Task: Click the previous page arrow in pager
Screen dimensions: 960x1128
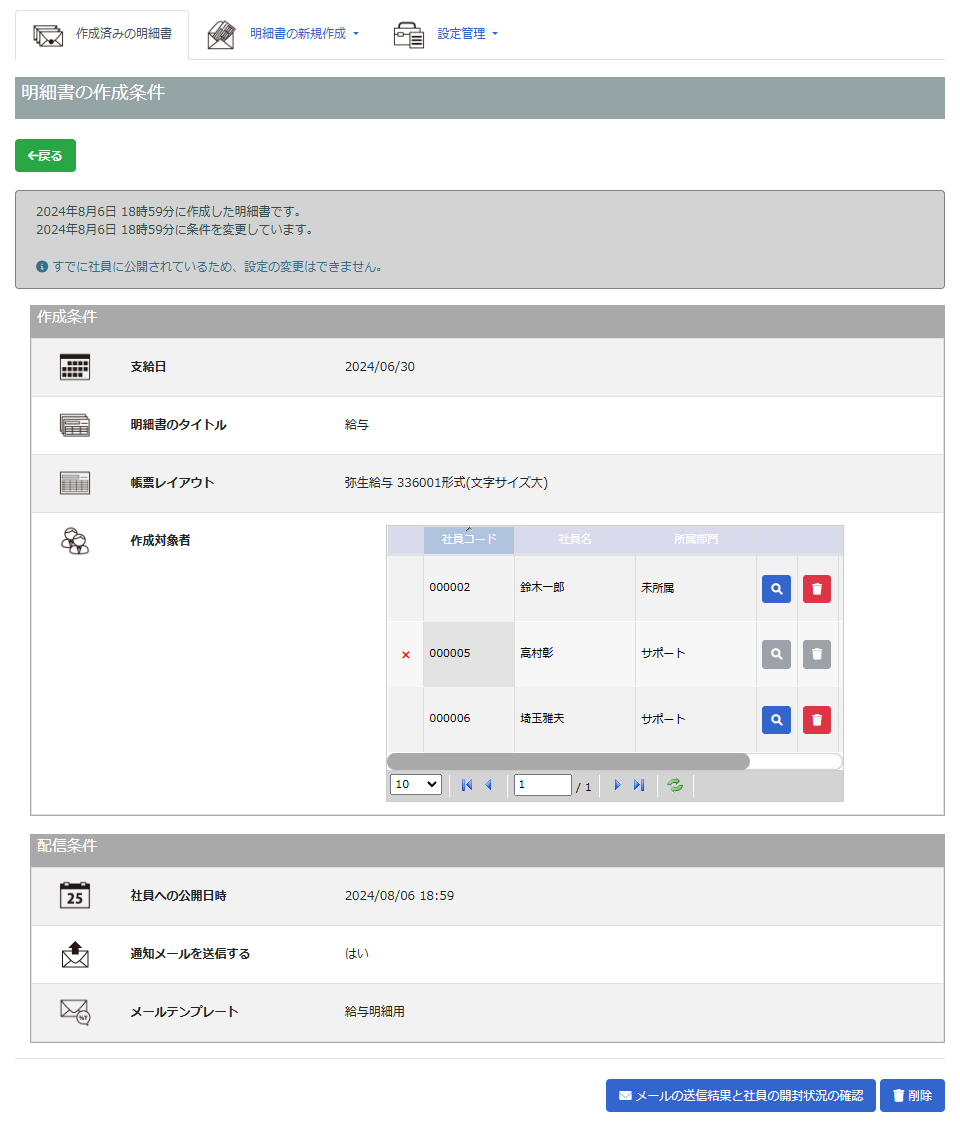Action: pos(489,785)
